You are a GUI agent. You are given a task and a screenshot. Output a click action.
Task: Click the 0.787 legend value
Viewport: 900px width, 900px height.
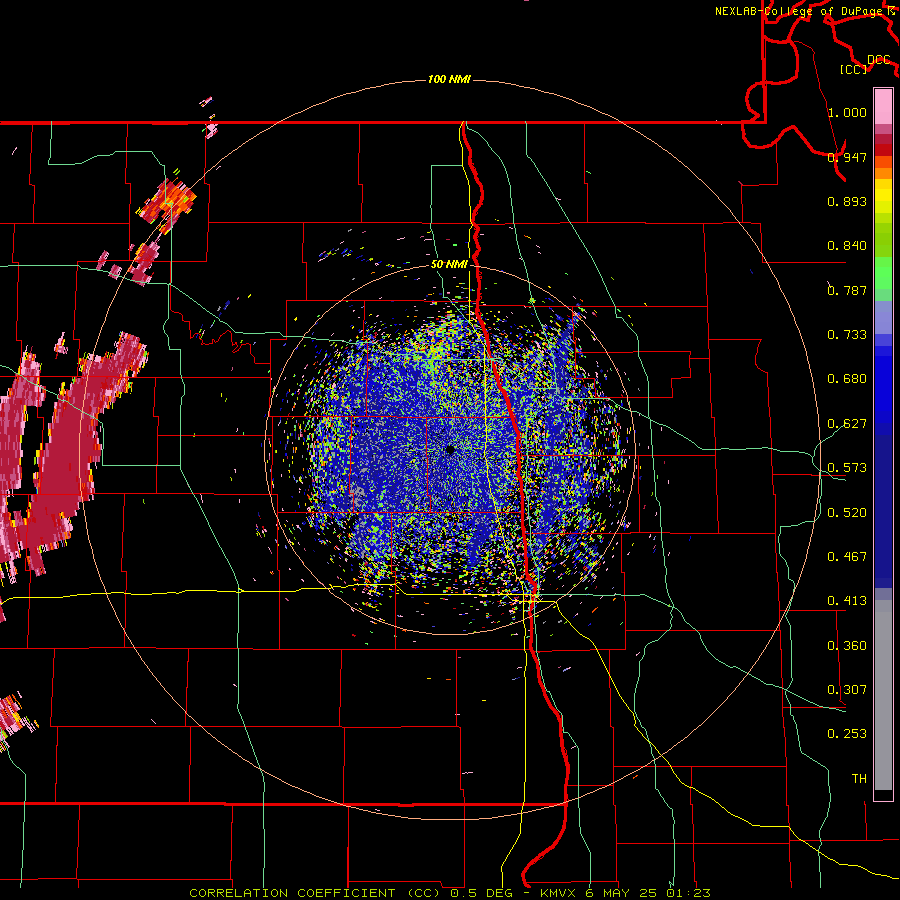click(x=847, y=290)
